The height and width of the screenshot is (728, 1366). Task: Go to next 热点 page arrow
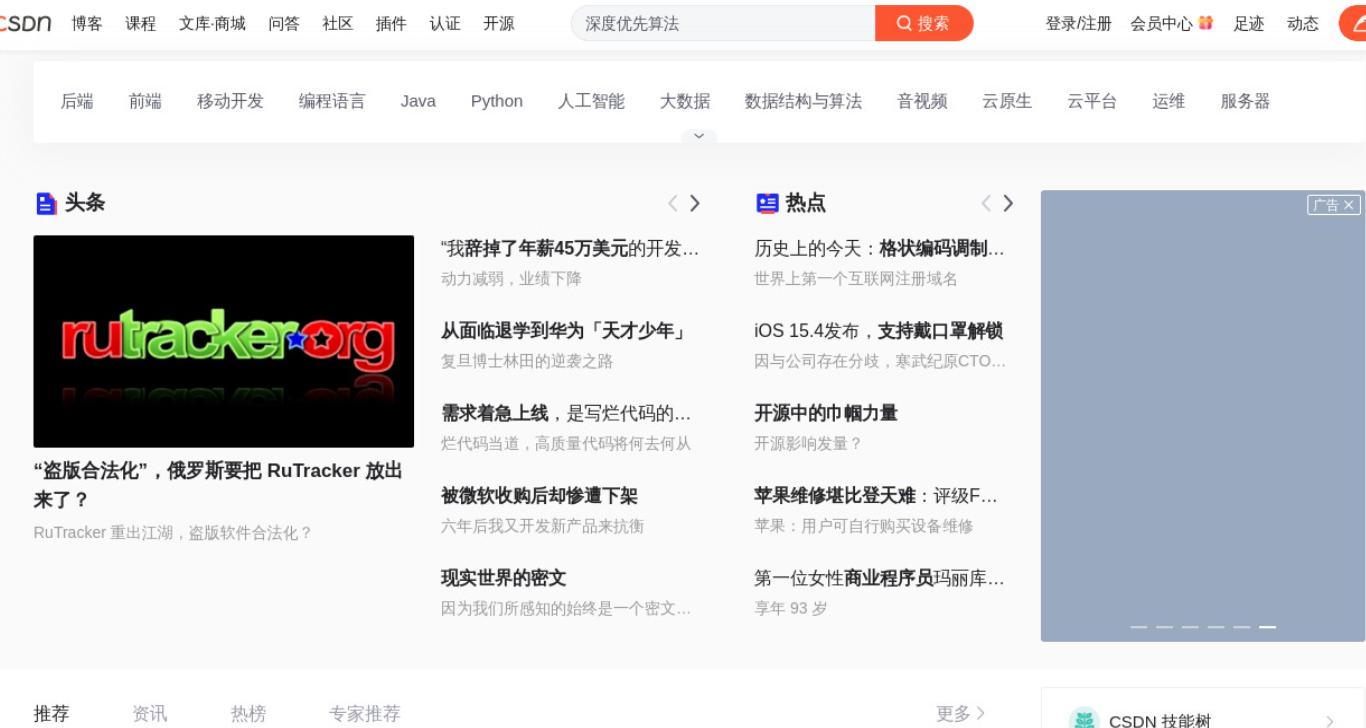pyautogui.click(x=1008, y=204)
